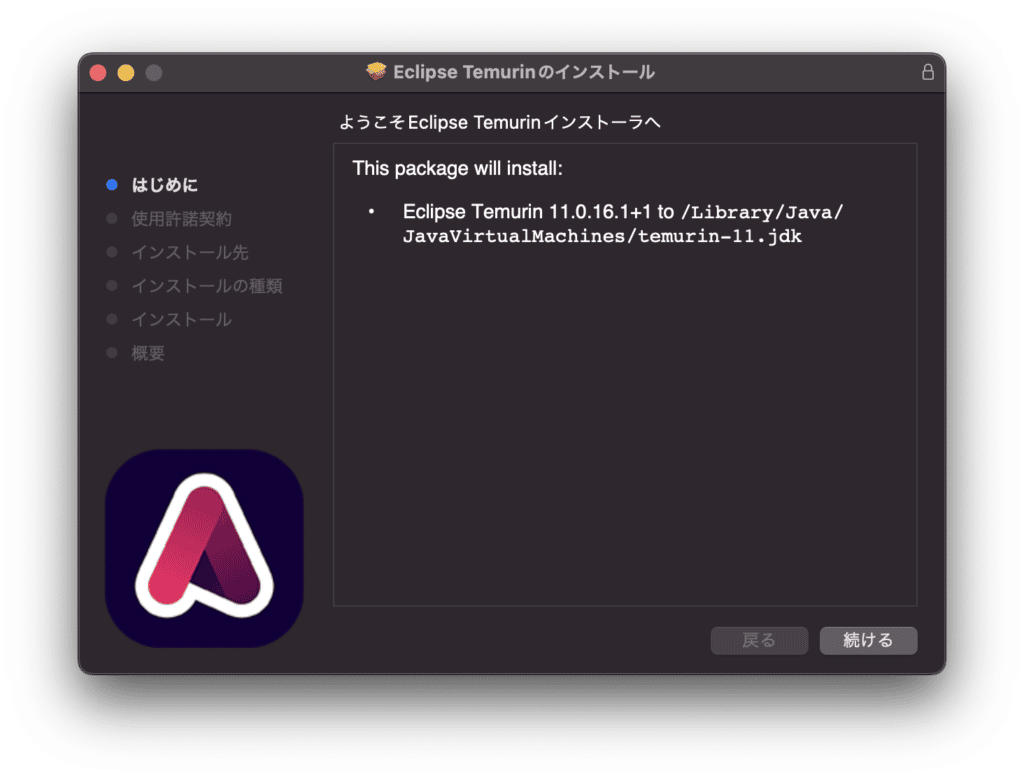Click the package icon in the title bar

[376, 71]
